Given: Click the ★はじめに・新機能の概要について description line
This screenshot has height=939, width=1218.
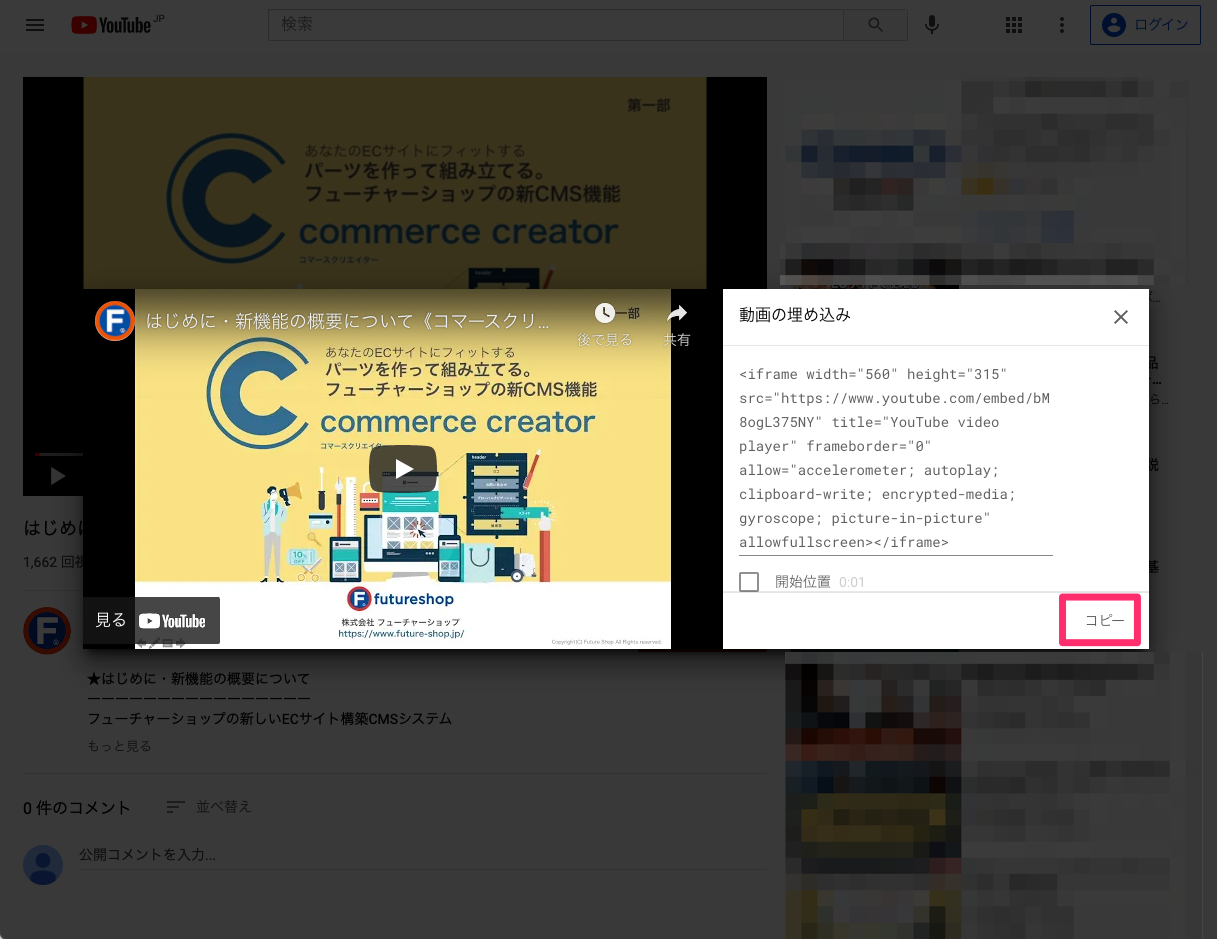Looking at the screenshot, I should click(199, 679).
